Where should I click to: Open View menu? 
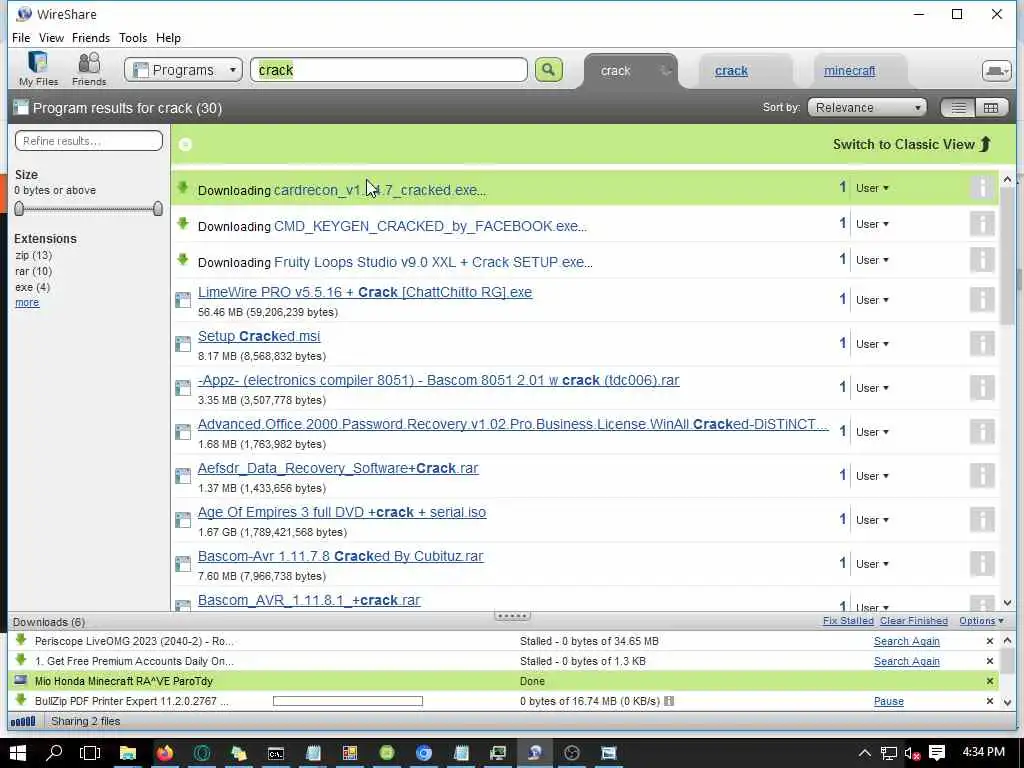tap(51, 38)
